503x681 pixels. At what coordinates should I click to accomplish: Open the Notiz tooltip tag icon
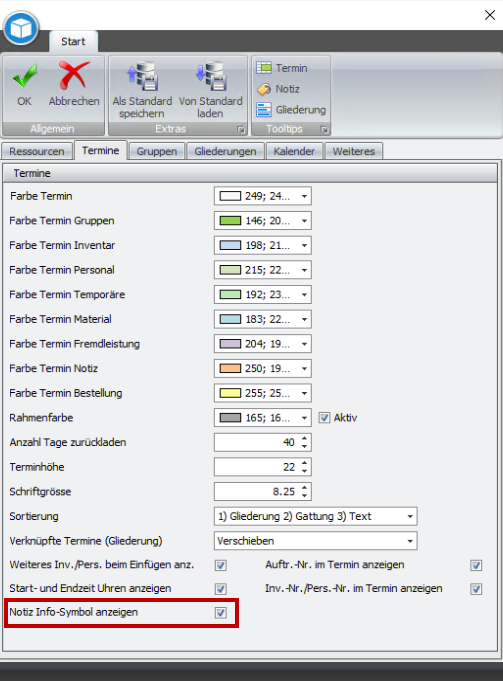pyautogui.click(x=264, y=89)
